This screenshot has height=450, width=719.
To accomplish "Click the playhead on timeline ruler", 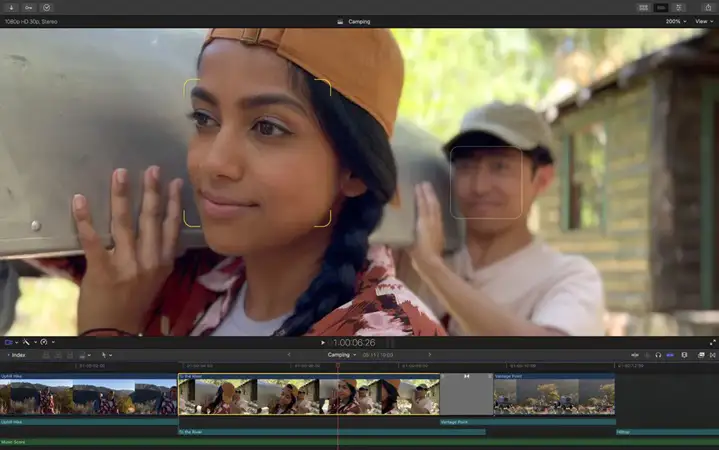I will (x=338, y=366).
